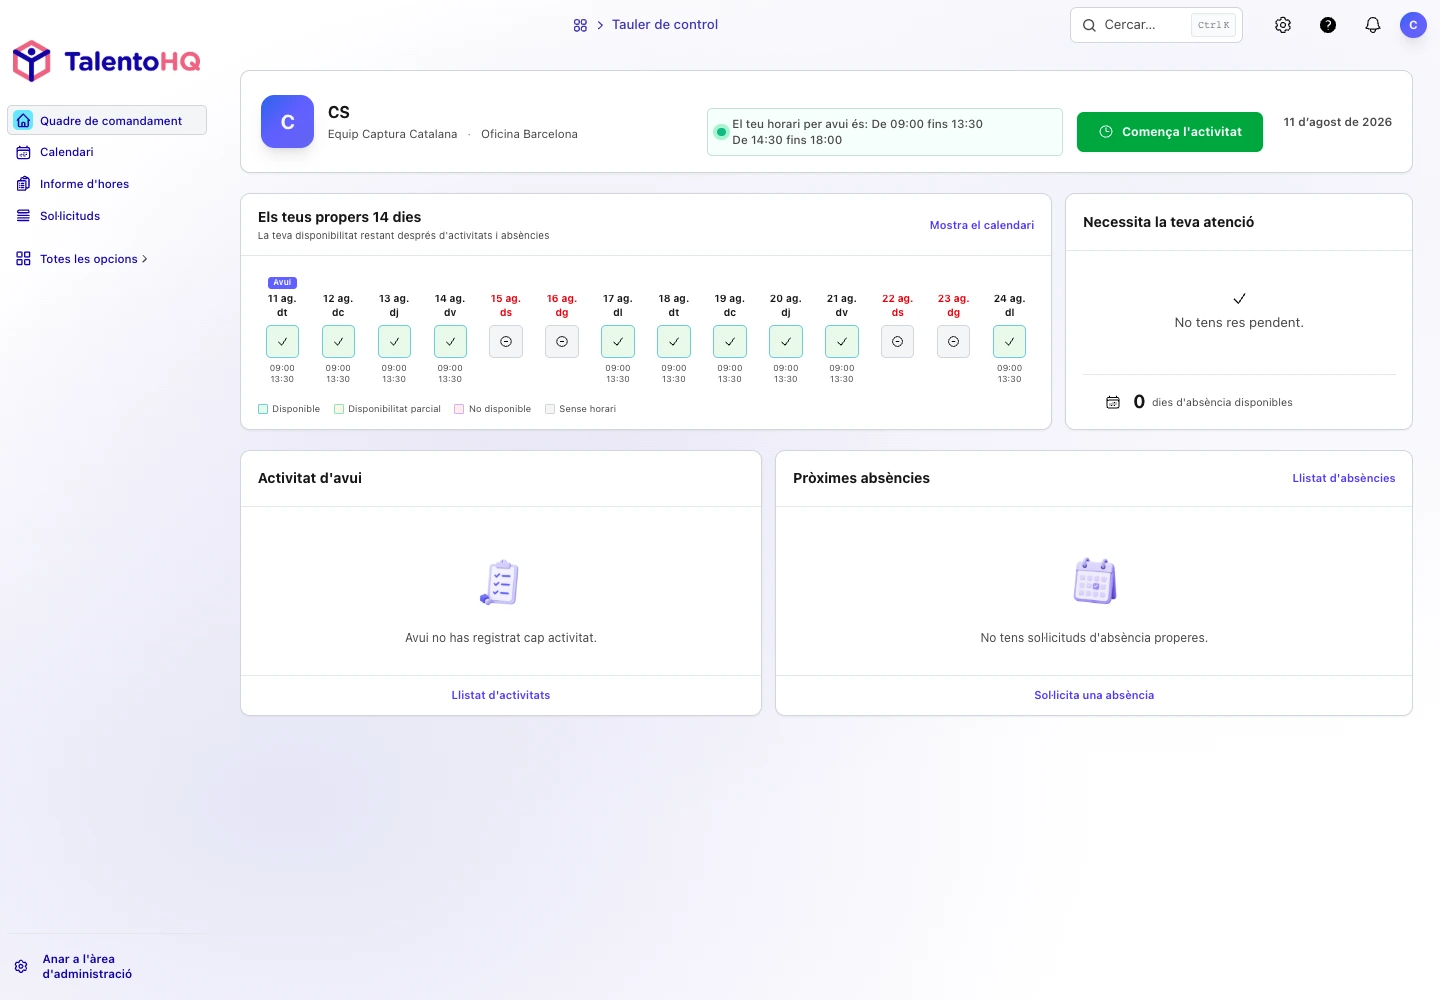Open the help question mark icon
The image size is (1440, 1000).
coord(1328,25)
